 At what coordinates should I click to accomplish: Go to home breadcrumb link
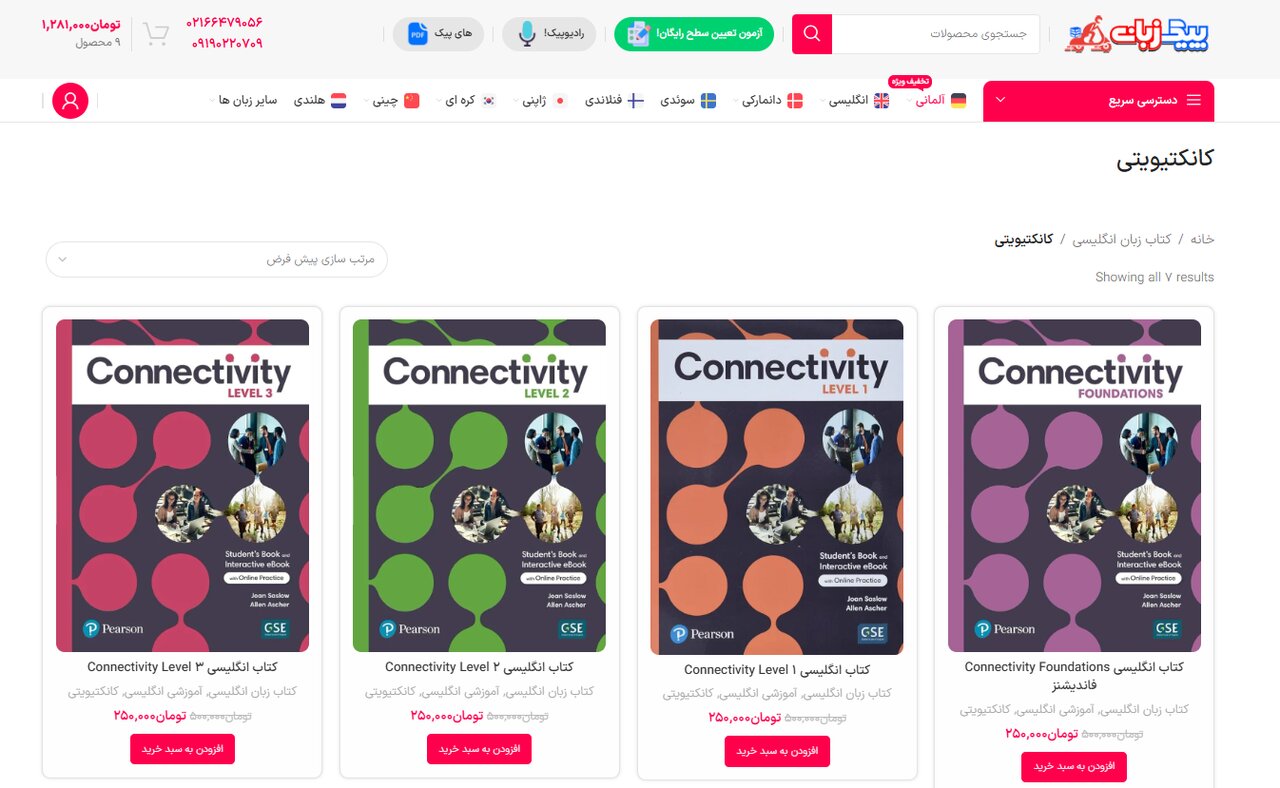(1201, 240)
